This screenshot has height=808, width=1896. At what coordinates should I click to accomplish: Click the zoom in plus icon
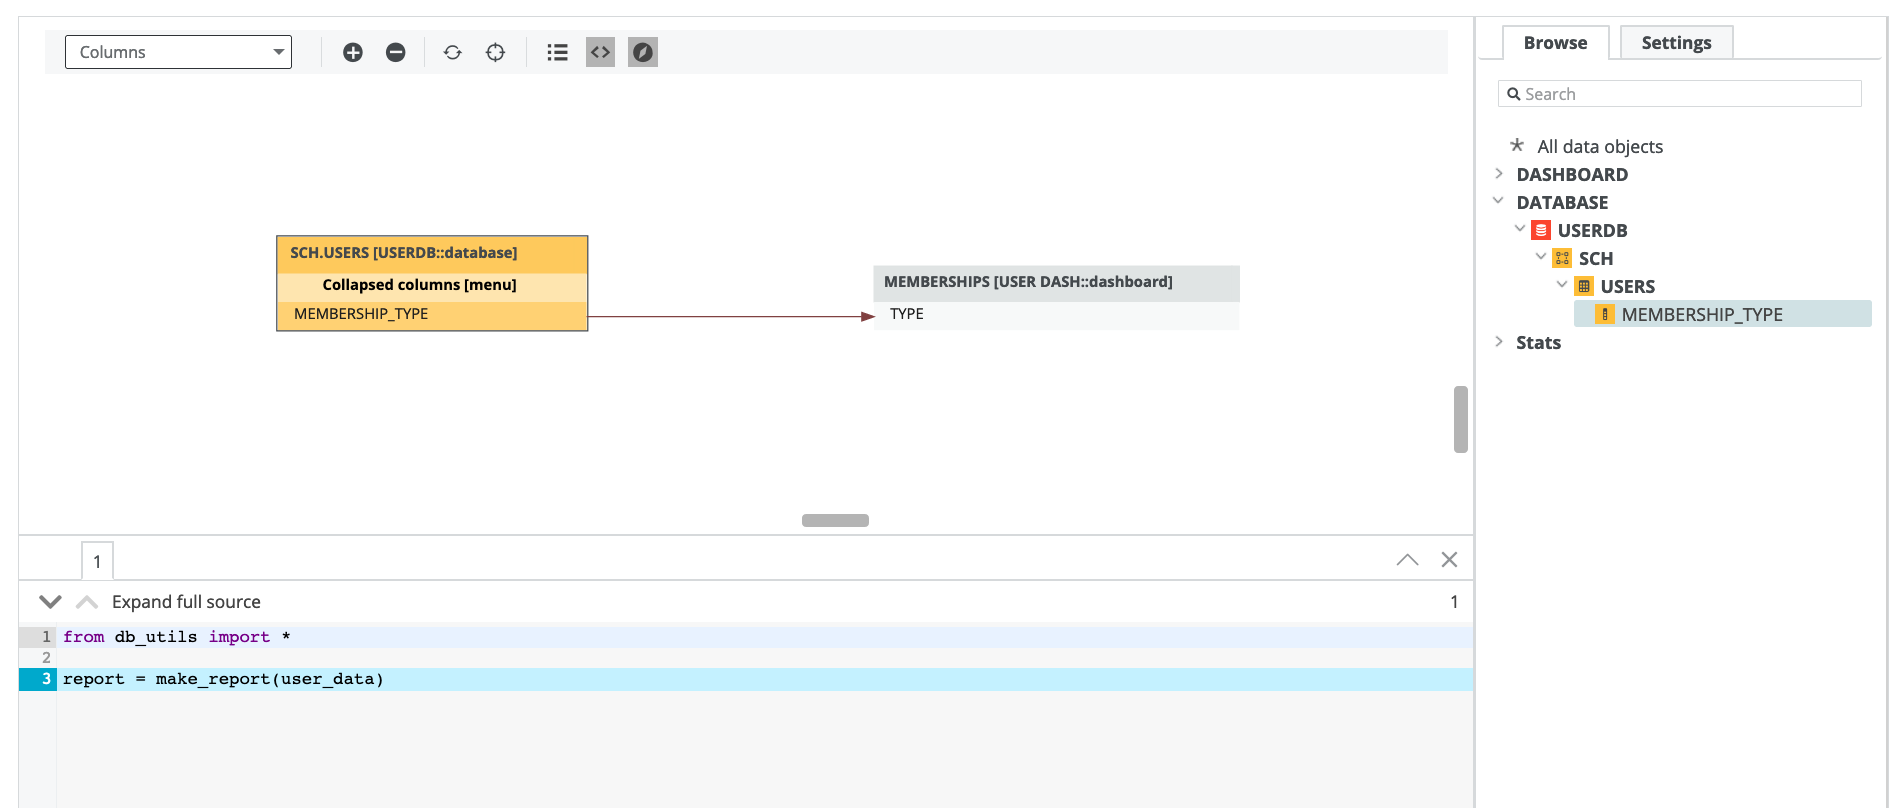[352, 52]
